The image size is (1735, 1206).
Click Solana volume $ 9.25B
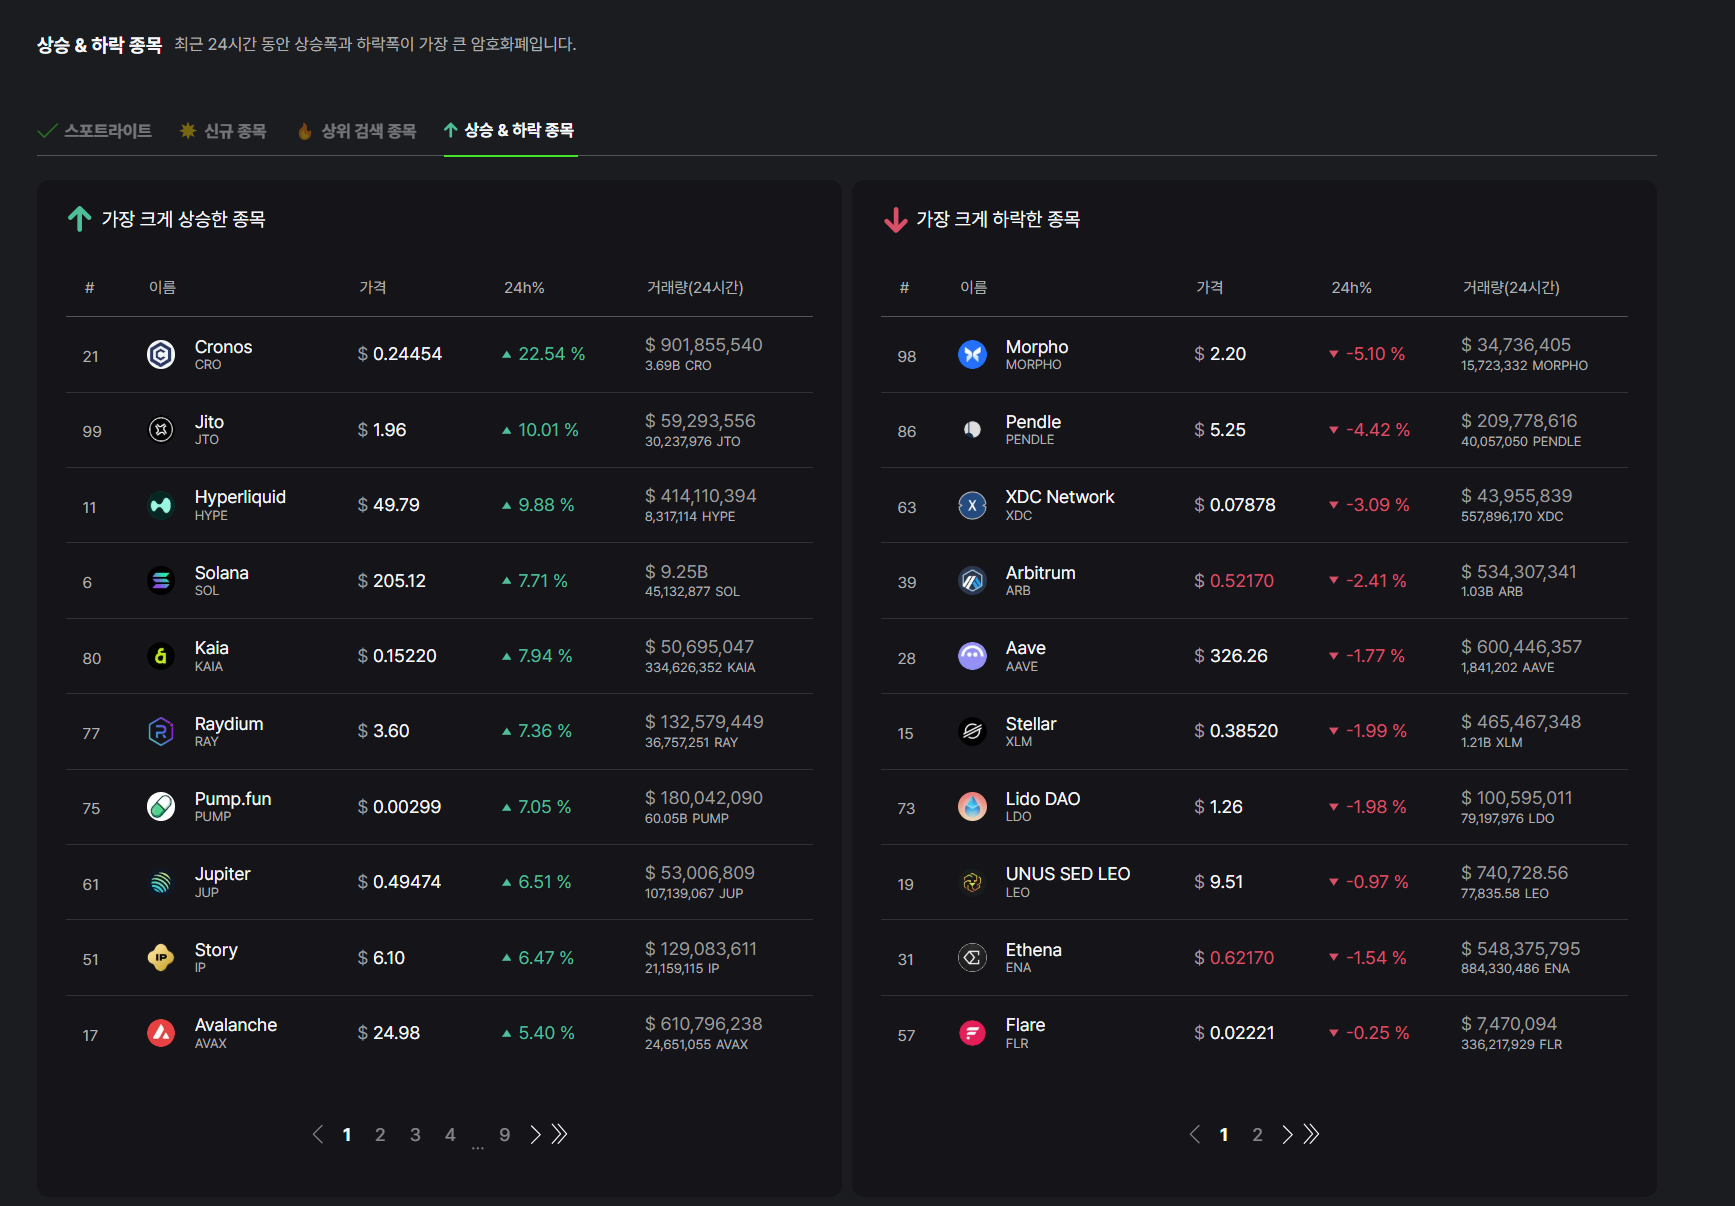[x=677, y=572]
